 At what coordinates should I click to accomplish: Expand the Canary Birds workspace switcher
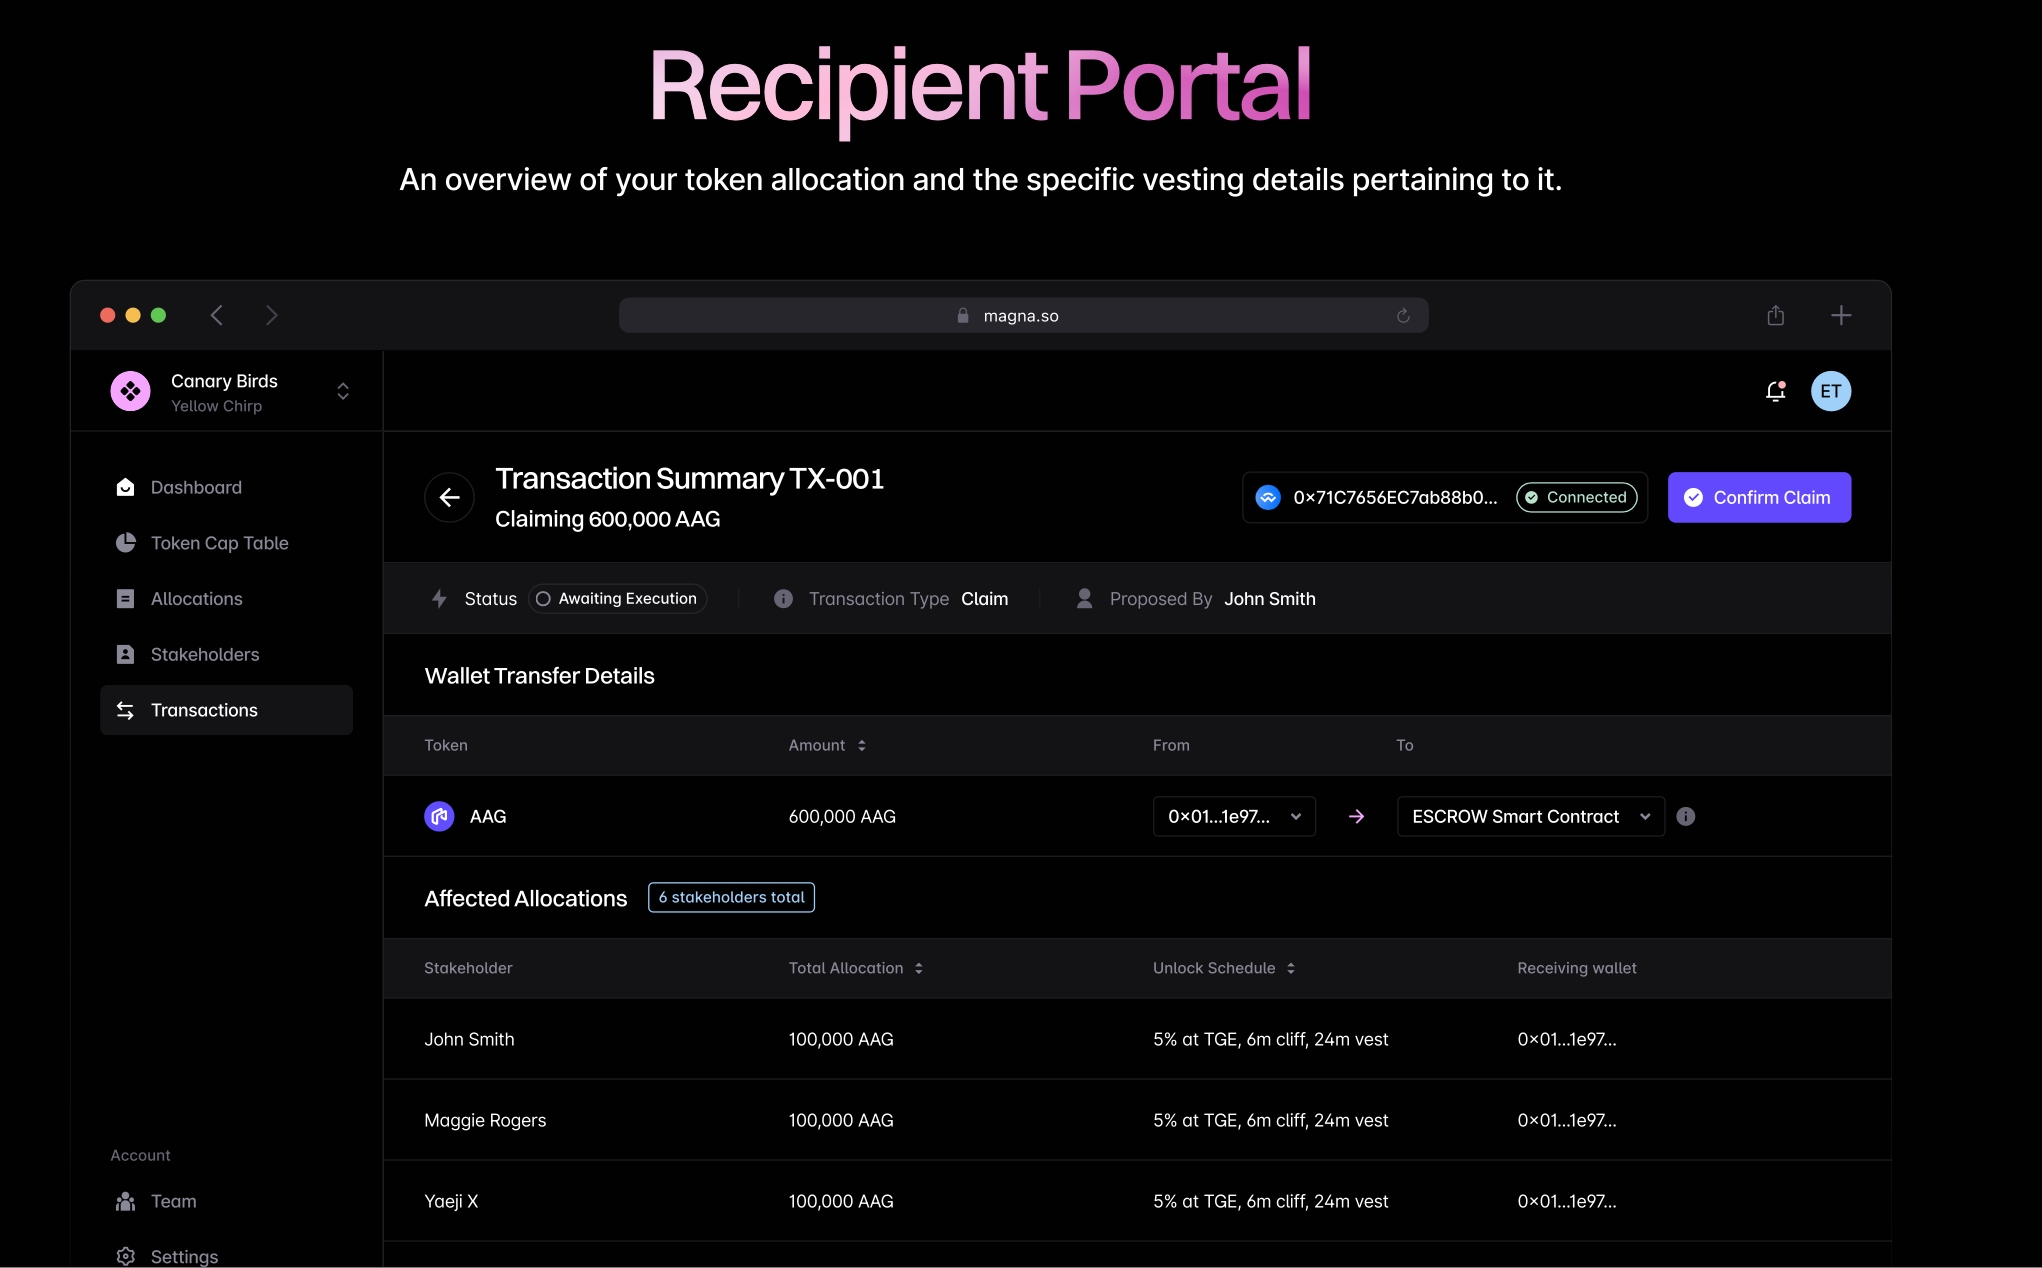click(343, 391)
